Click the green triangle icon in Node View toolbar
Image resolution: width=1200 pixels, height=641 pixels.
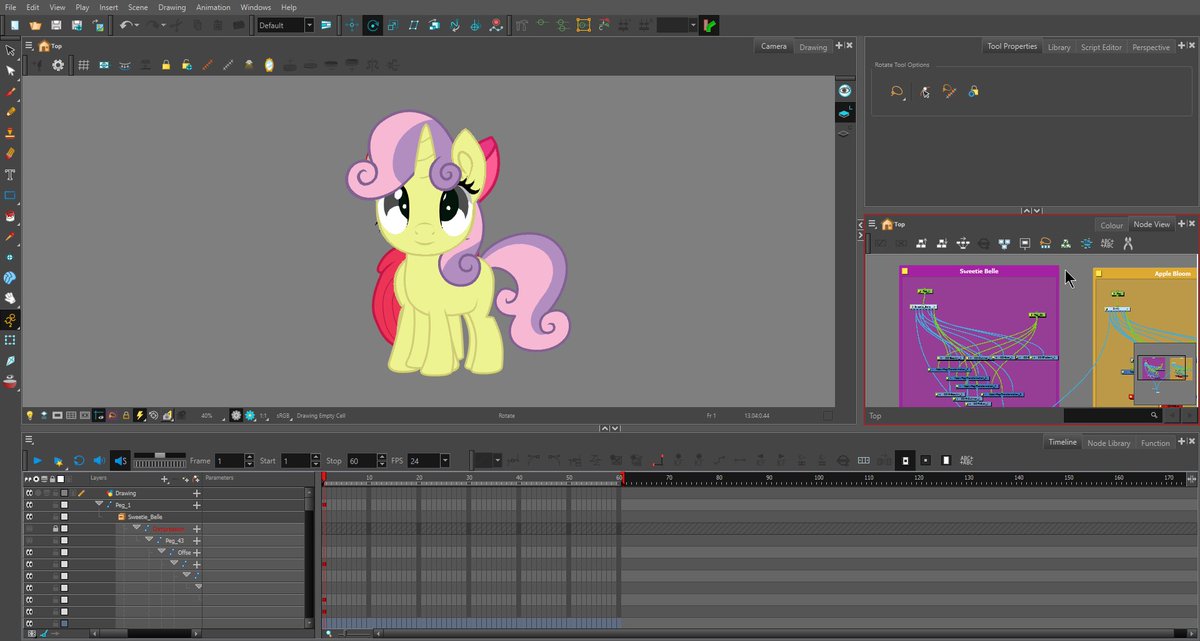[x=1065, y=243]
